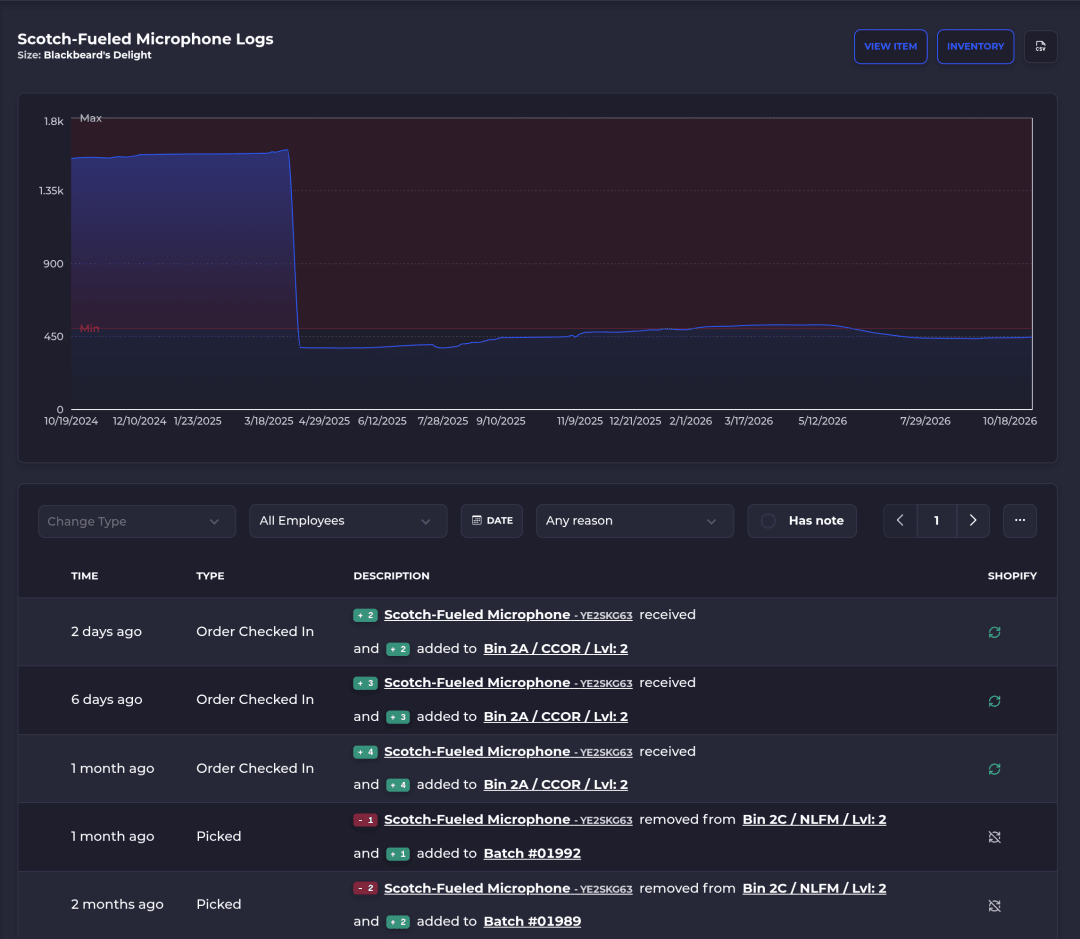Screen dimensions: 1080x939
Task: Click the INVENTORY button
Action: 975,46
